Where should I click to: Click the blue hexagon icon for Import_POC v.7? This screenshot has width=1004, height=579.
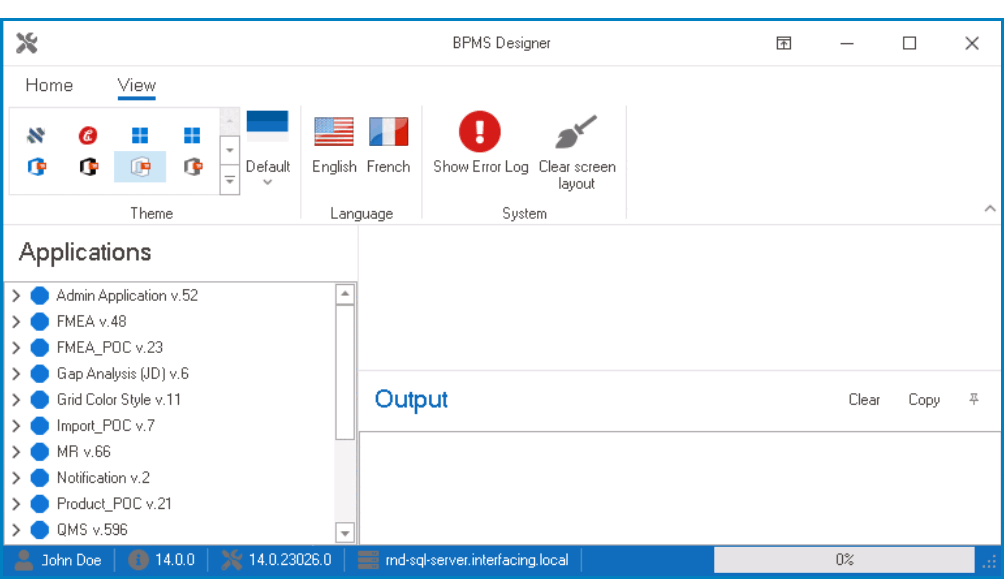(40, 425)
